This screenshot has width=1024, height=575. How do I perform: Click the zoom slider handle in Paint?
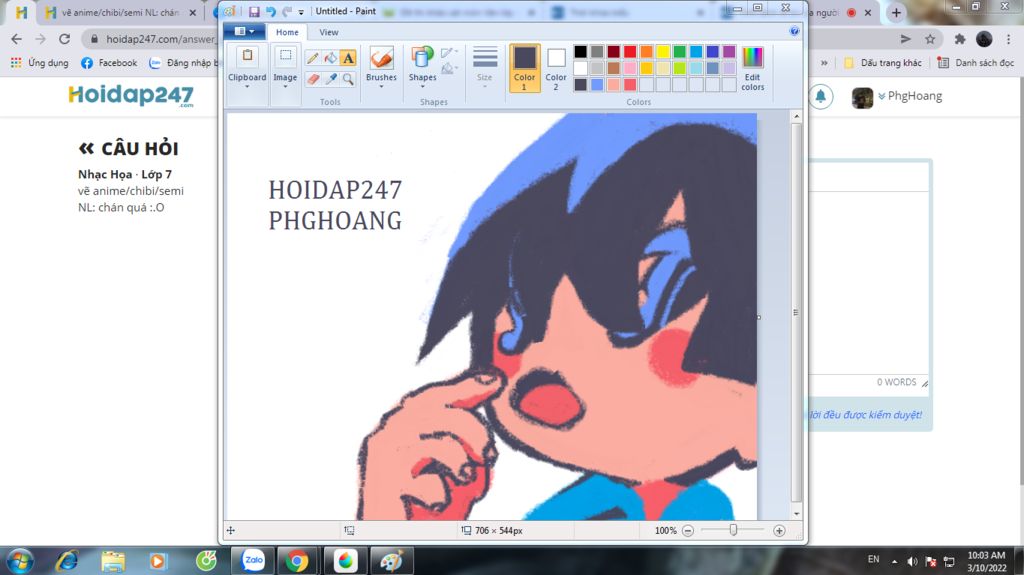pyautogui.click(x=733, y=530)
